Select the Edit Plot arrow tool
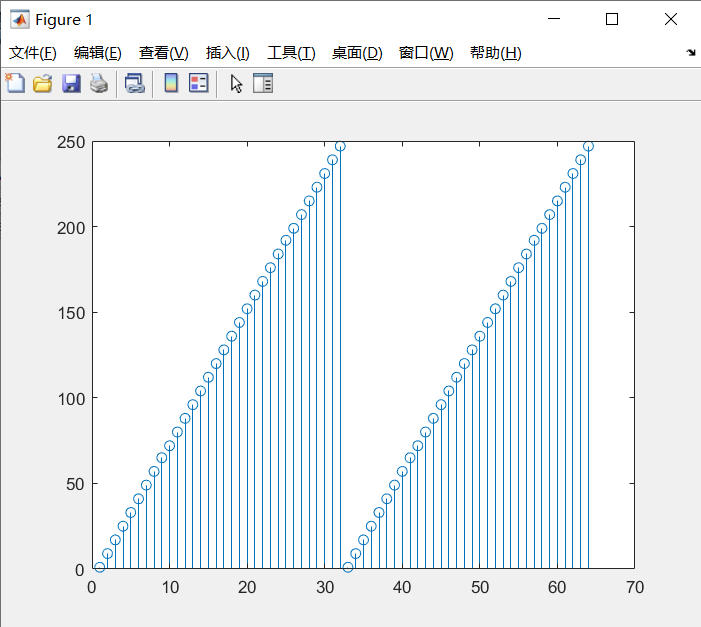The image size is (701, 627). point(236,84)
